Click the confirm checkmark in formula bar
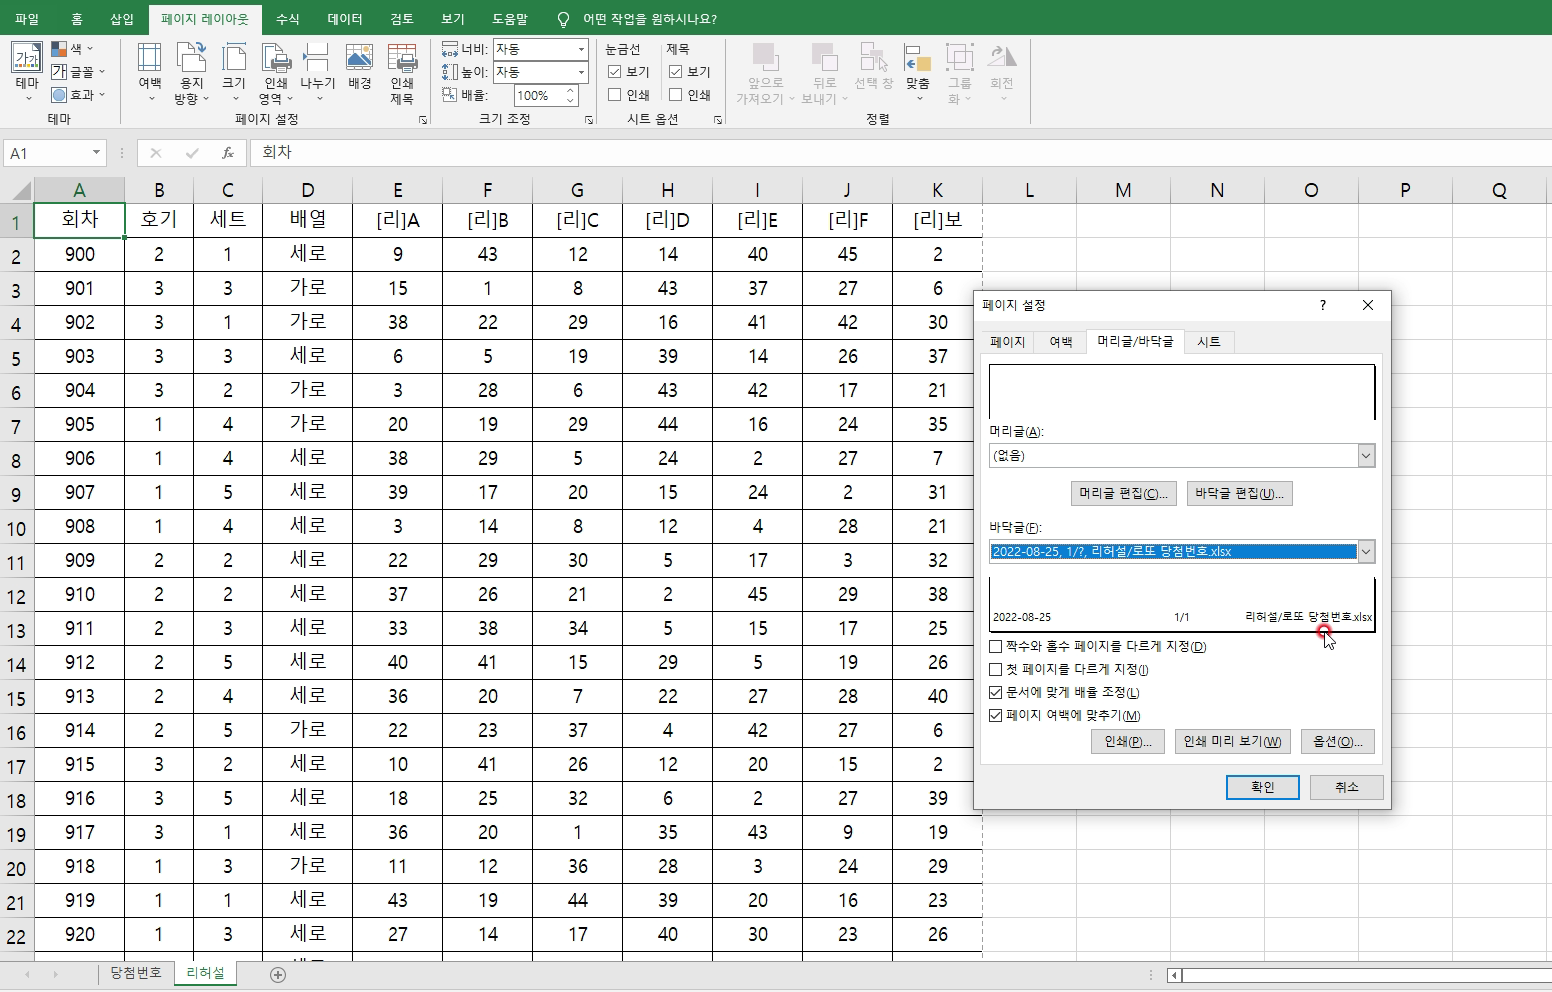Image resolution: width=1552 pixels, height=992 pixels. [x=192, y=153]
